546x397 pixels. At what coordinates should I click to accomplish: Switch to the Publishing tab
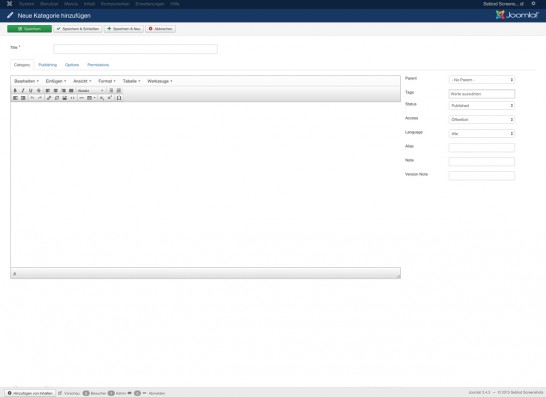click(48, 65)
